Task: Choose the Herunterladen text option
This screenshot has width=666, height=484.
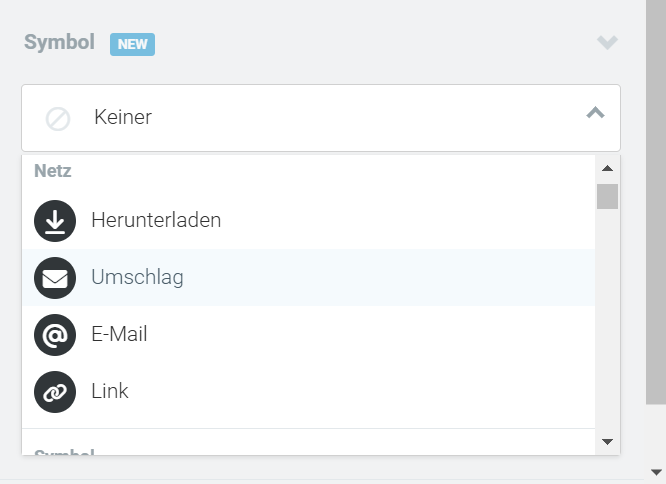Action: pyautogui.click(x=156, y=220)
